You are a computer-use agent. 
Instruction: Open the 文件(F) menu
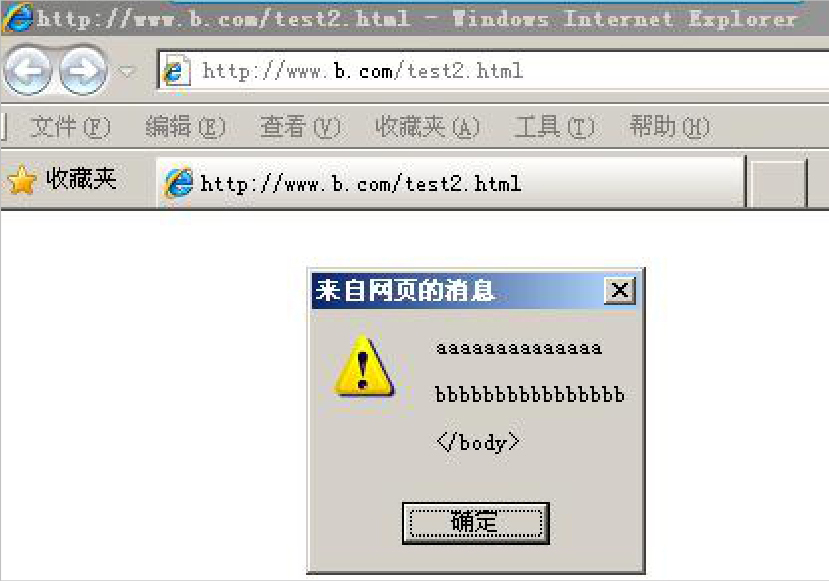click(x=70, y=127)
